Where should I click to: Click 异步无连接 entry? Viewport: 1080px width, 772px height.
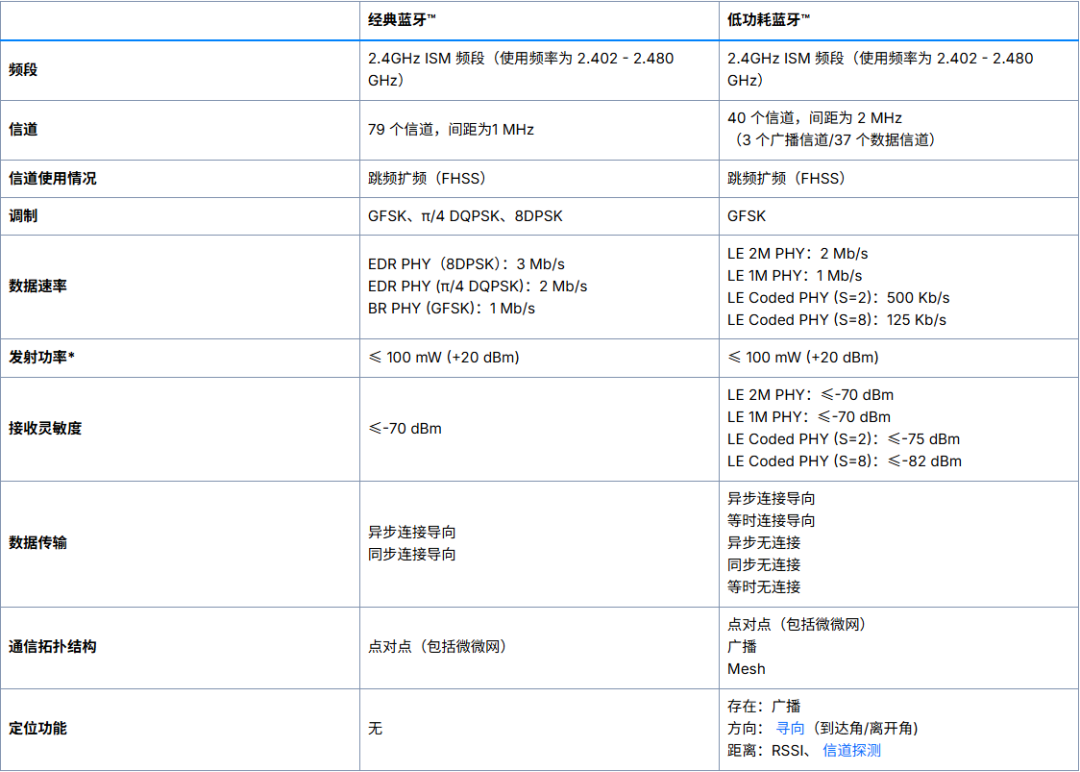[764, 543]
